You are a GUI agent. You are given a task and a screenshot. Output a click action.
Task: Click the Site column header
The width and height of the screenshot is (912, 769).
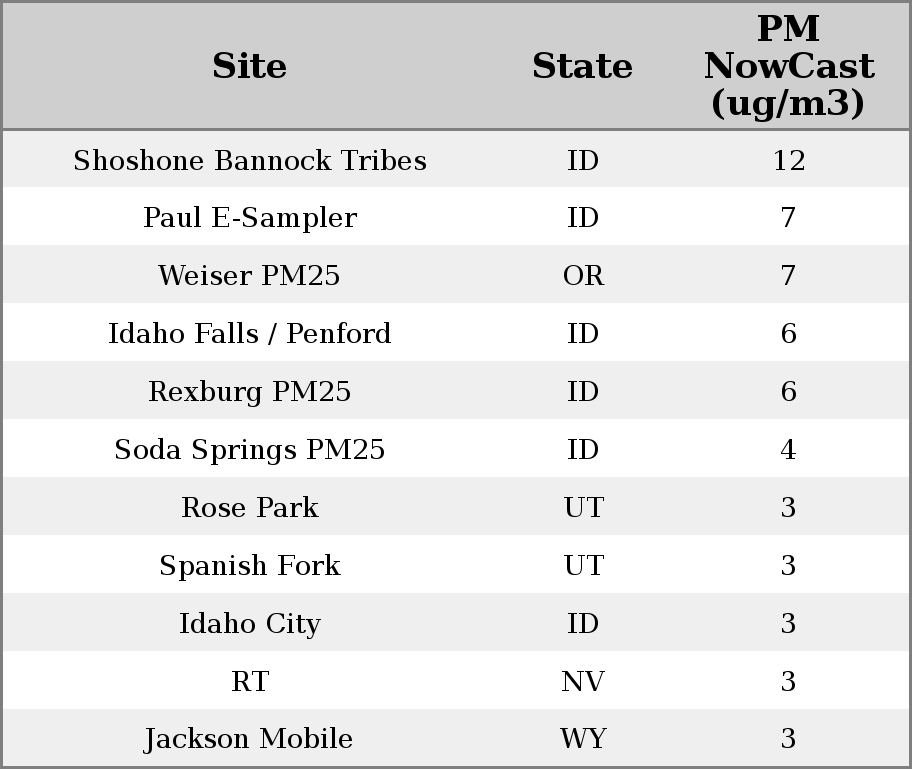[x=250, y=67]
